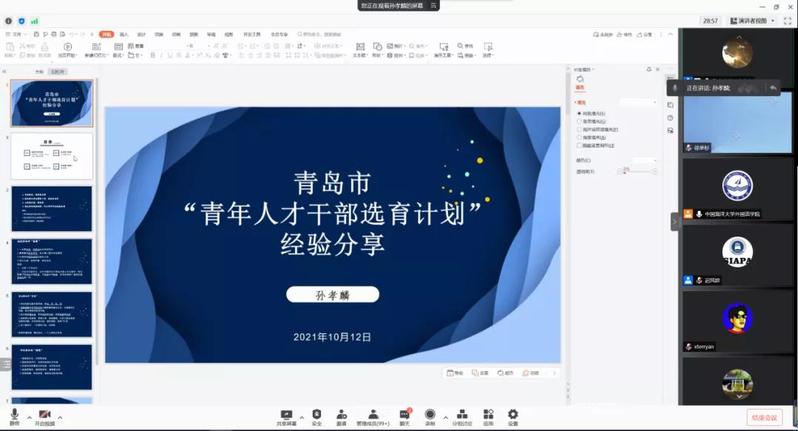Image resolution: width=798 pixels, height=431 pixels.
Task: Mute the microphone in meeting toolbar
Action: [x=14, y=414]
